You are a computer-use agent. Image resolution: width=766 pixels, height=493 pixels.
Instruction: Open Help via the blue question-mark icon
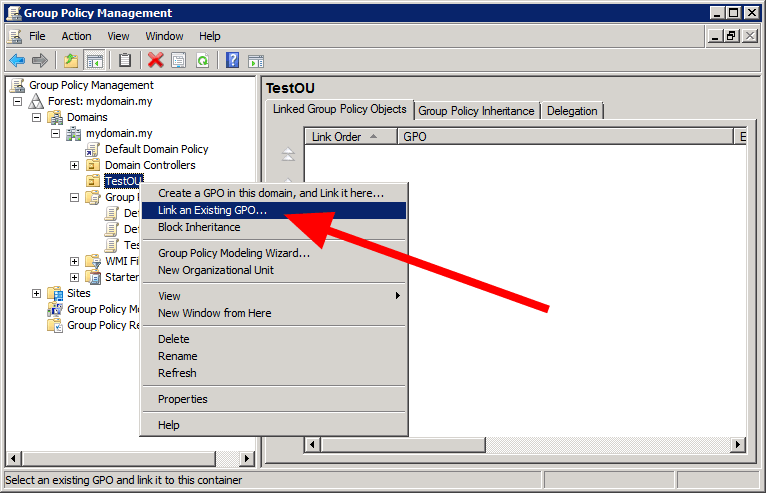232,61
